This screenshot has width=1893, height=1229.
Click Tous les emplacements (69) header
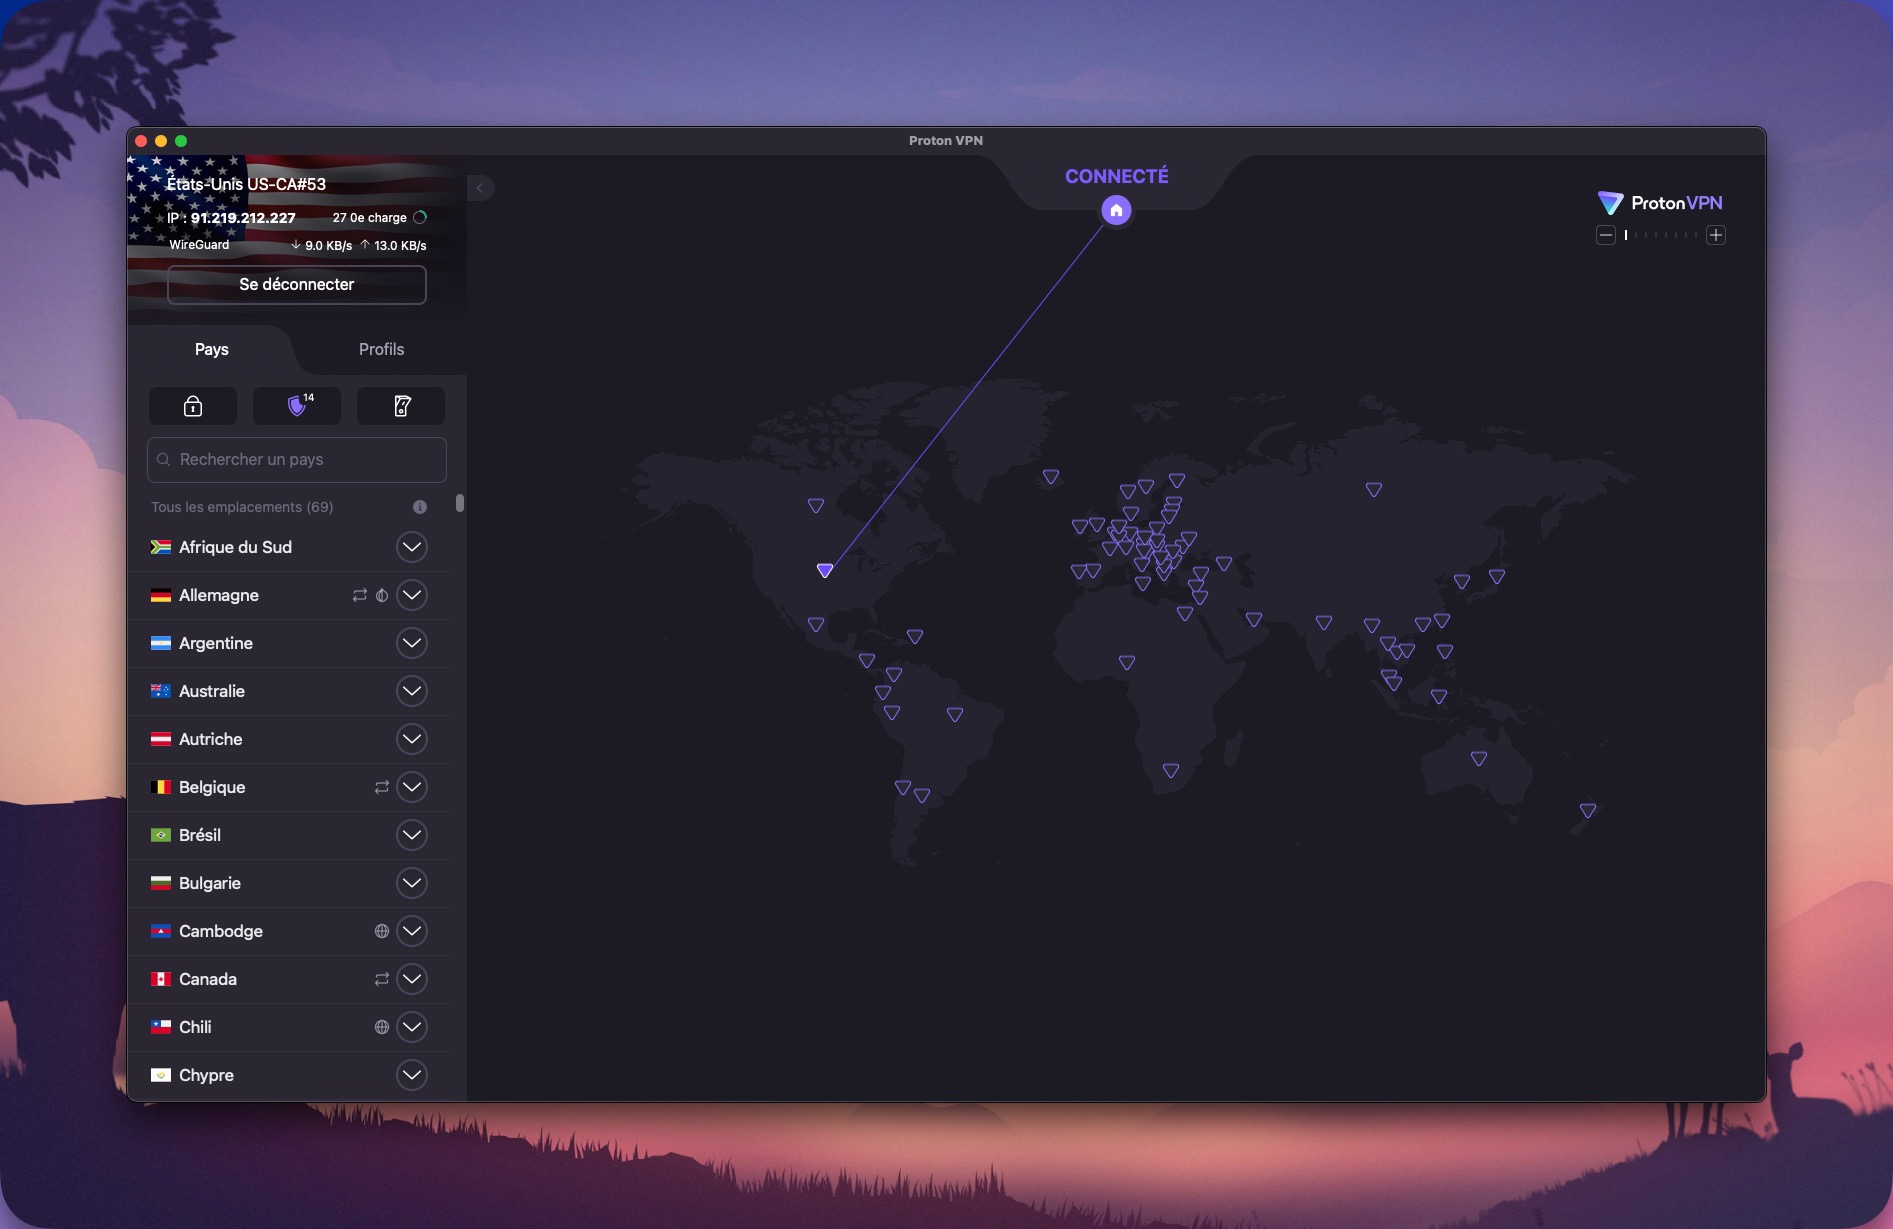[x=242, y=507]
